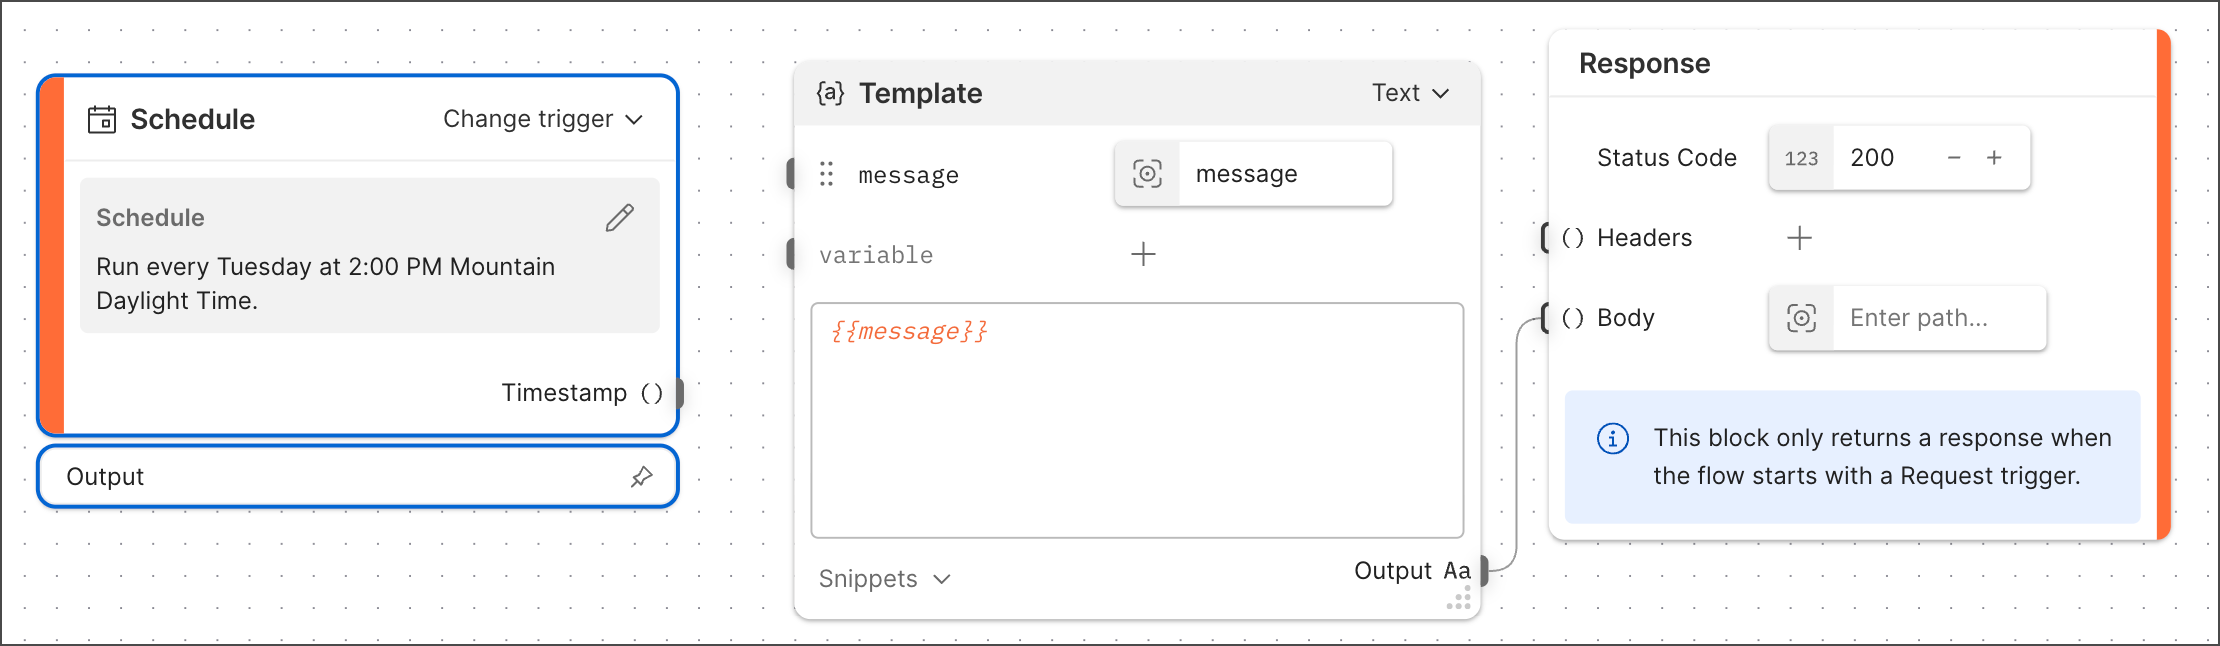2220x646 pixels.
Task: Click the Enter path field for Body
Action: (x=1937, y=318)
